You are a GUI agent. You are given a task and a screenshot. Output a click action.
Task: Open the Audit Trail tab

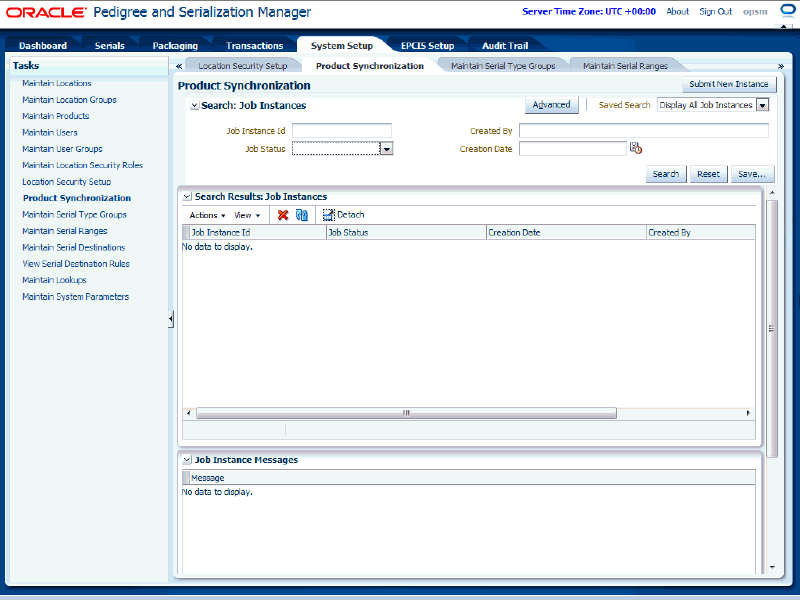(505, 45)
